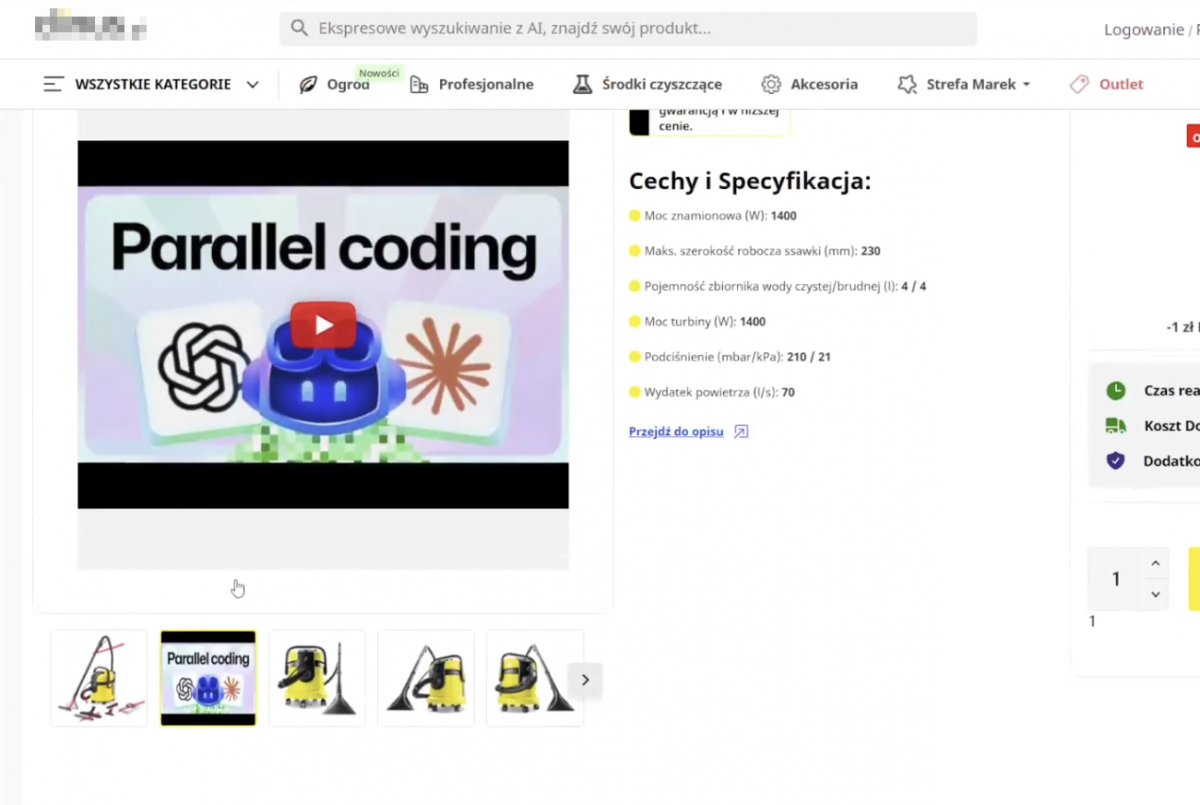Click the Logowanie link
This screenshot has height=805, width=1200.
(1143, 29)
